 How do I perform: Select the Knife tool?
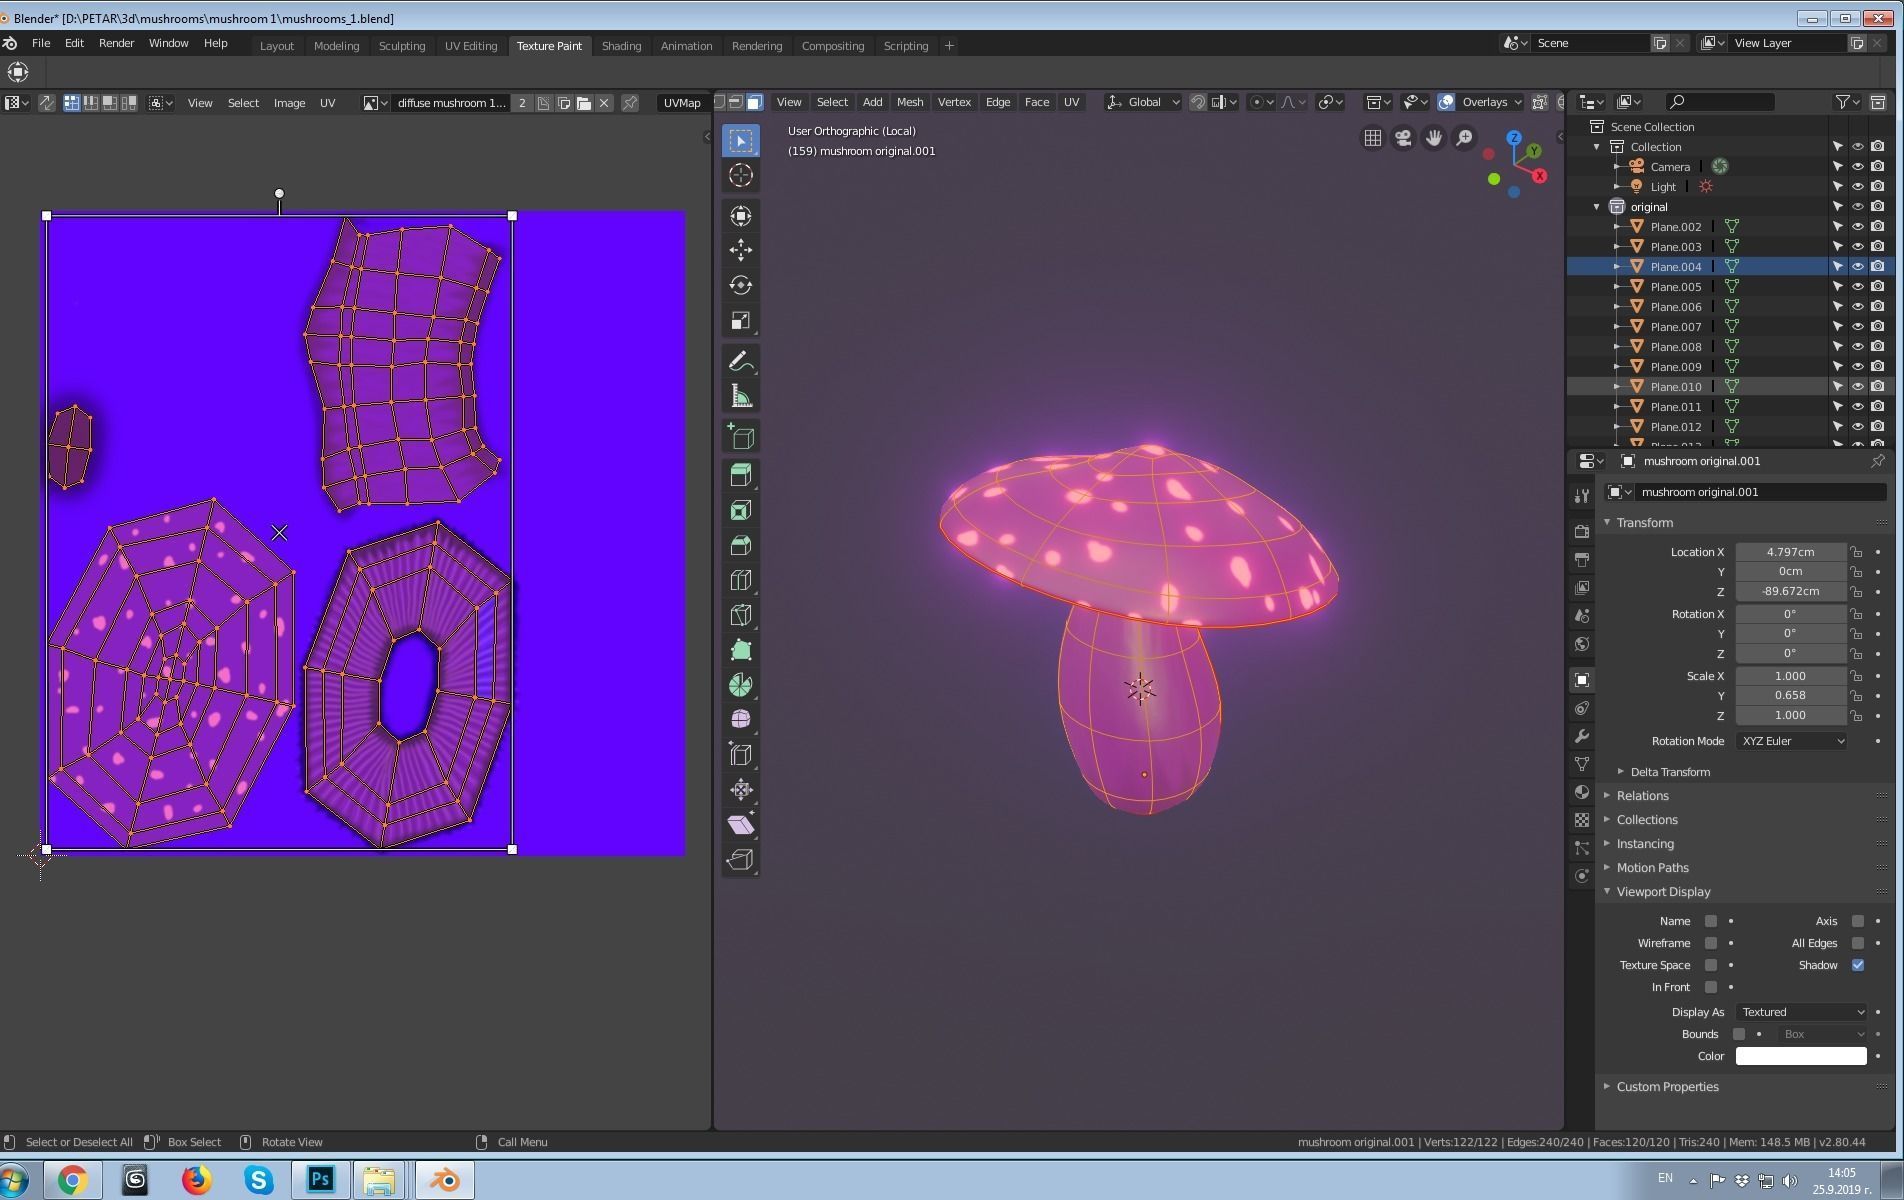click(741, 616)
